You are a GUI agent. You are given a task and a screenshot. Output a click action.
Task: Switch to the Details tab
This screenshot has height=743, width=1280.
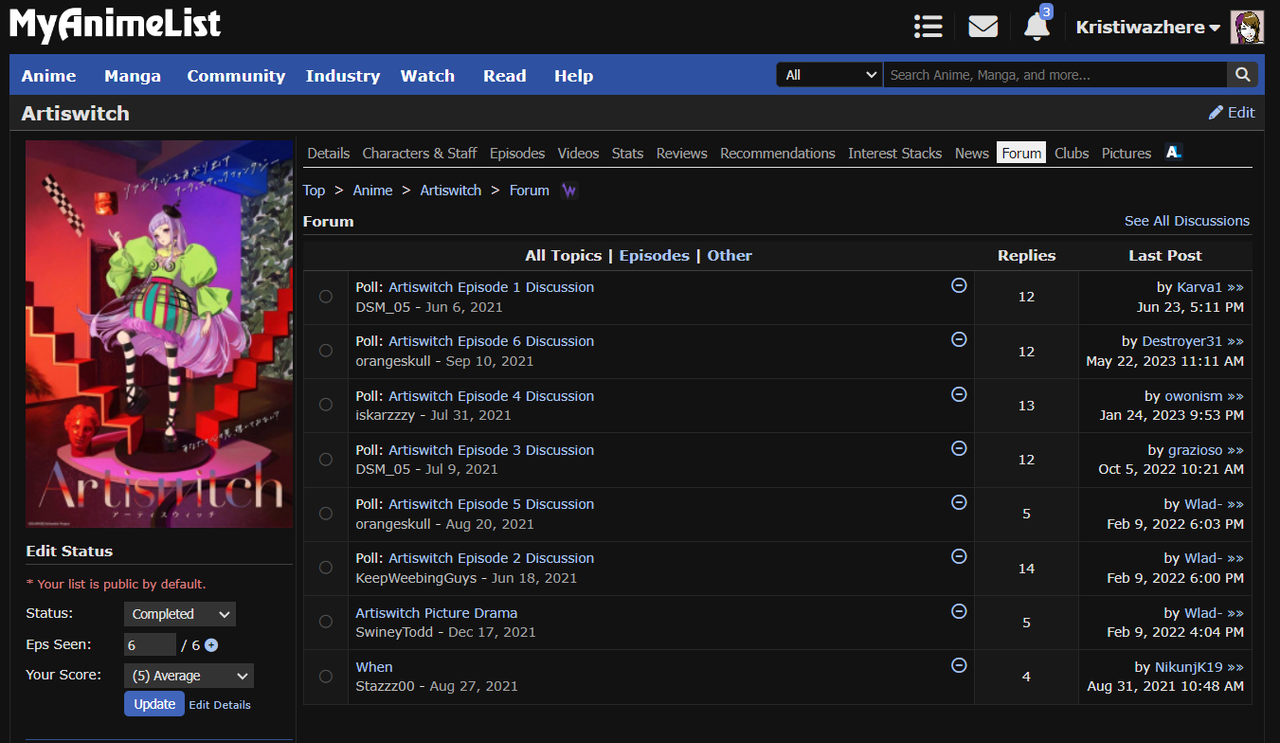tap(328, 153)
